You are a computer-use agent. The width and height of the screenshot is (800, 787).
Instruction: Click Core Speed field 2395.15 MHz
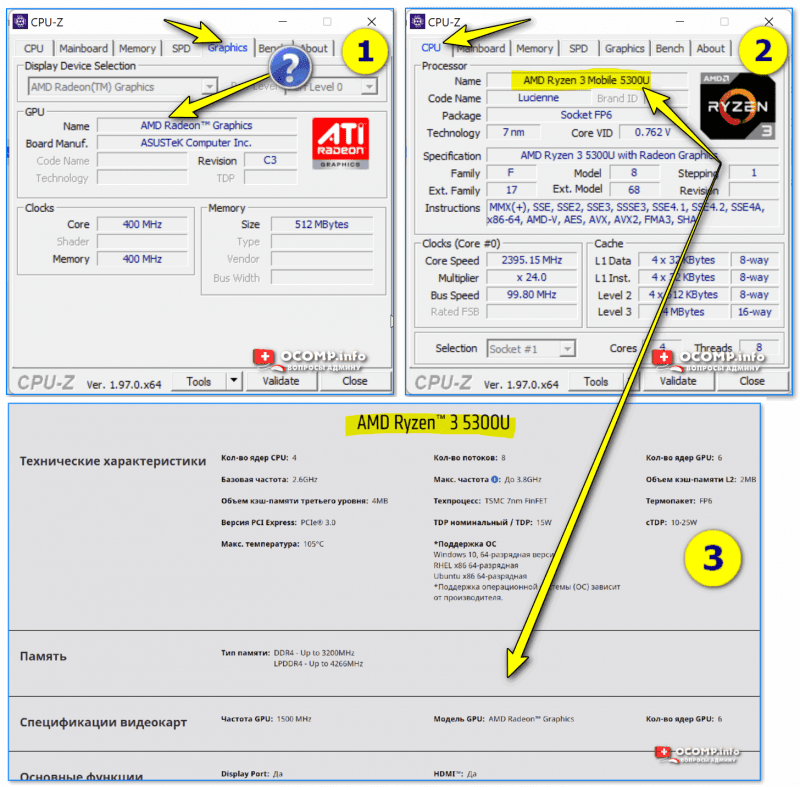coord(532,260)
